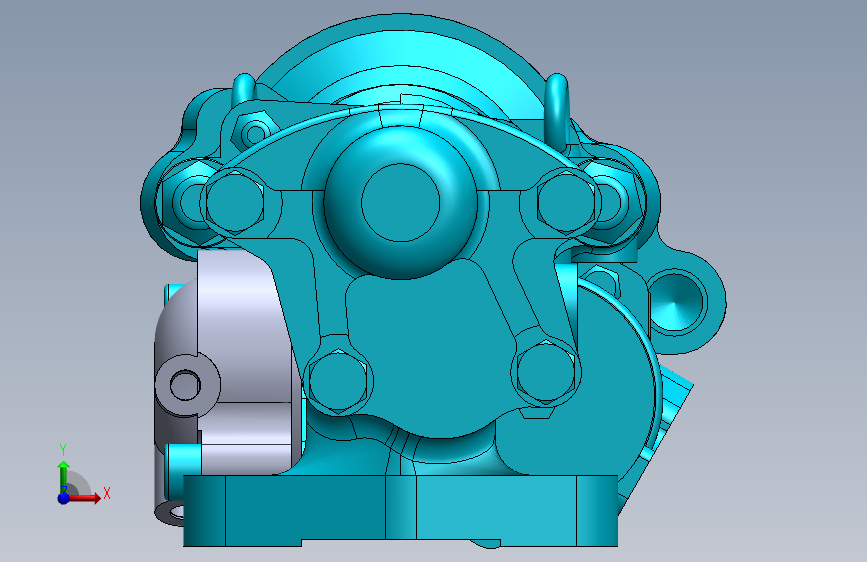
Task: Select the rectangular base mounting flange
Action: pos(400,511)
